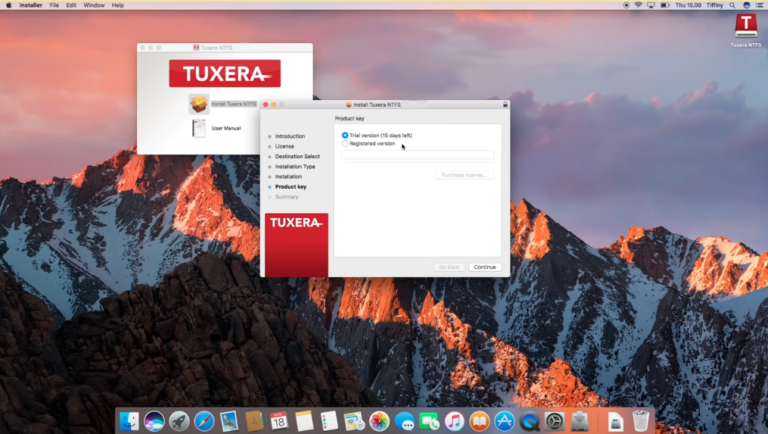Click the disk image document in Dock
This screenshot has width=768, height=434.
click(x=616, y=421)
